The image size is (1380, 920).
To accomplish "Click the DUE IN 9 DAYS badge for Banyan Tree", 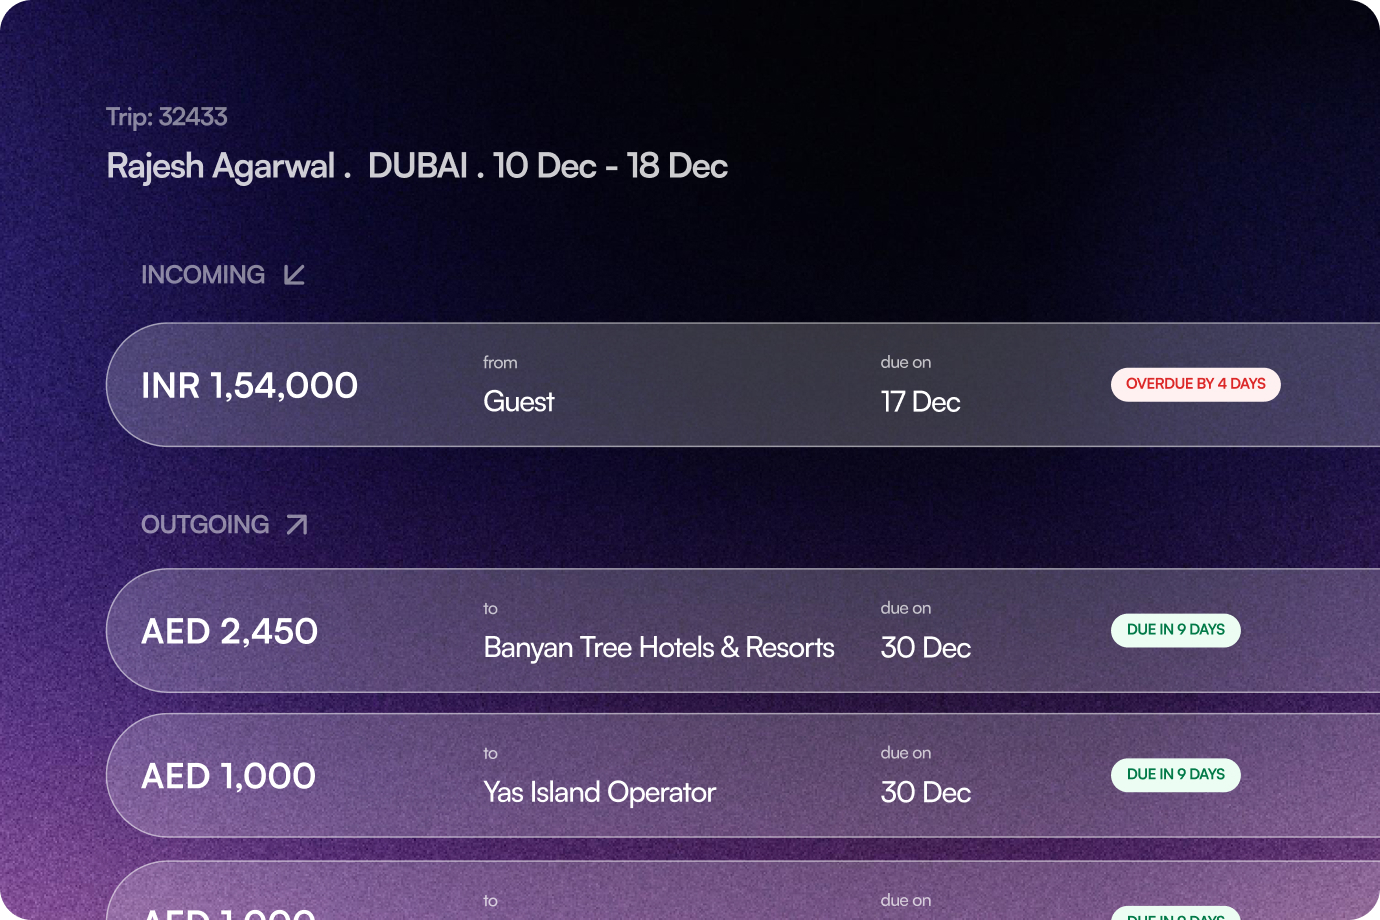I will (x=1175, y=630).
